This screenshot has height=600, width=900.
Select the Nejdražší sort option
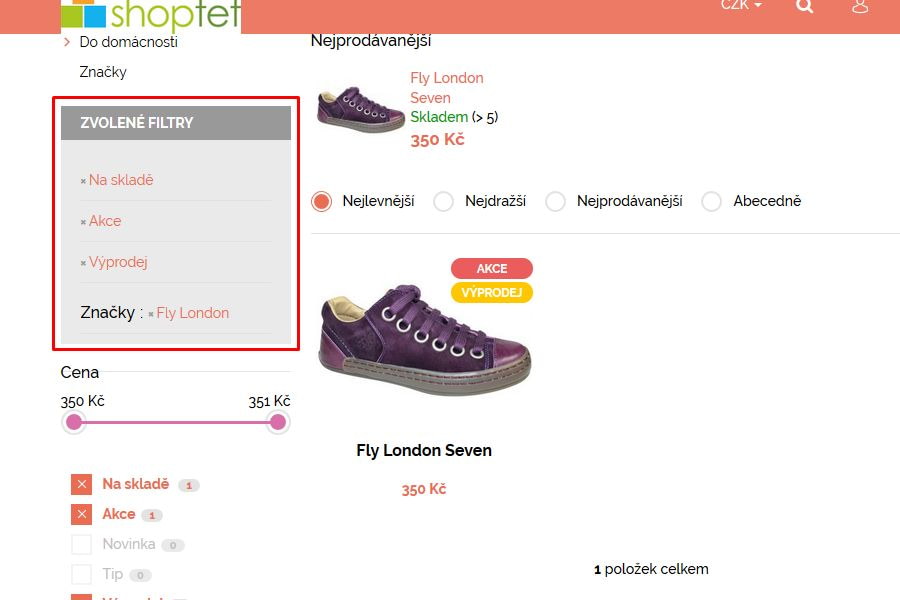click(443, 202)
